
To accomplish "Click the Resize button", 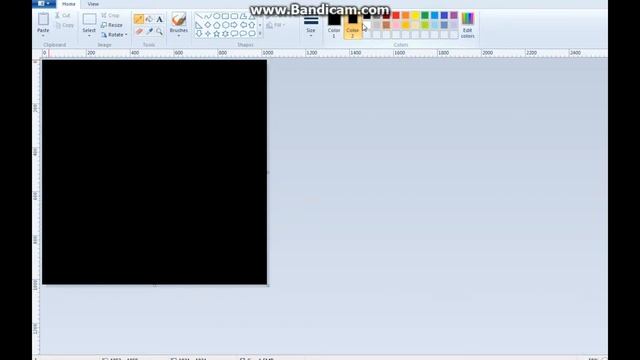I will [112, 25].
